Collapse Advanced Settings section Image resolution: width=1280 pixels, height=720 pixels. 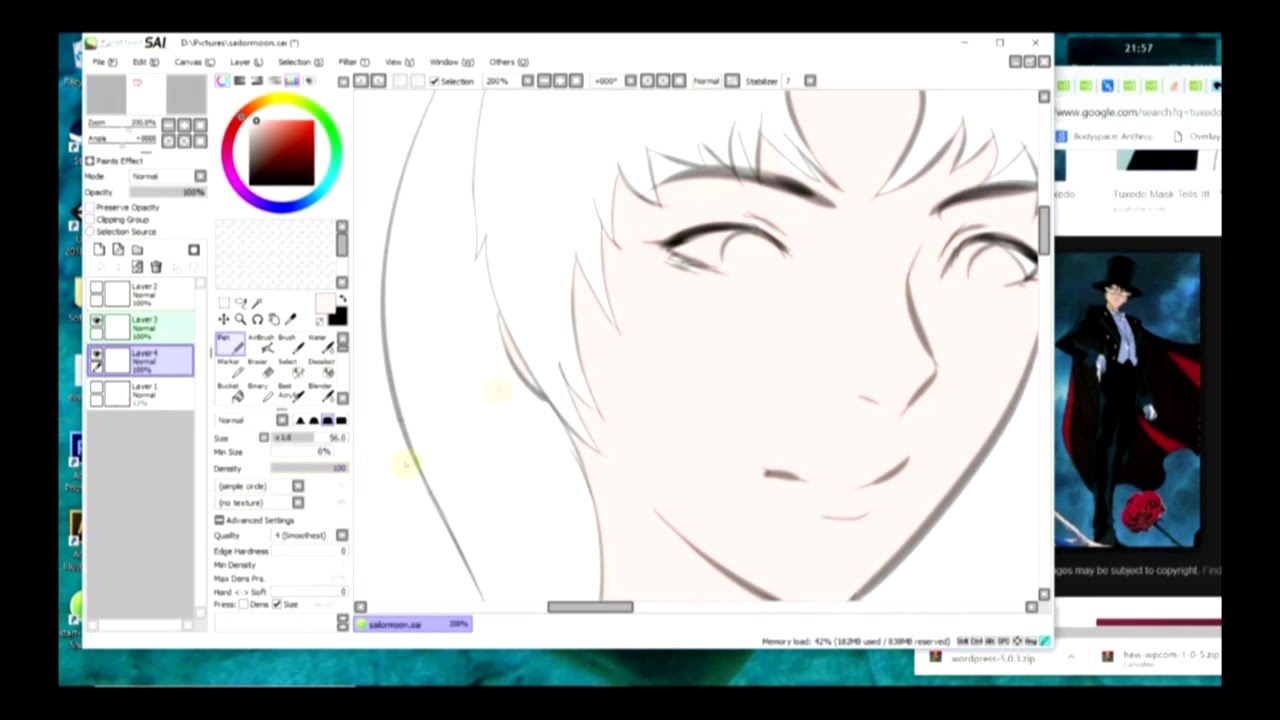tap(219, 520)
